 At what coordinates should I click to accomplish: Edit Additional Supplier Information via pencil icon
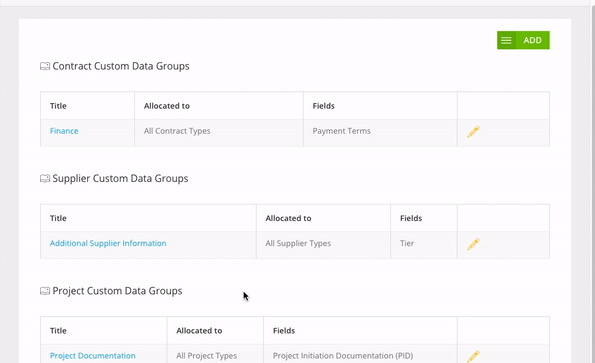point(473,244)
